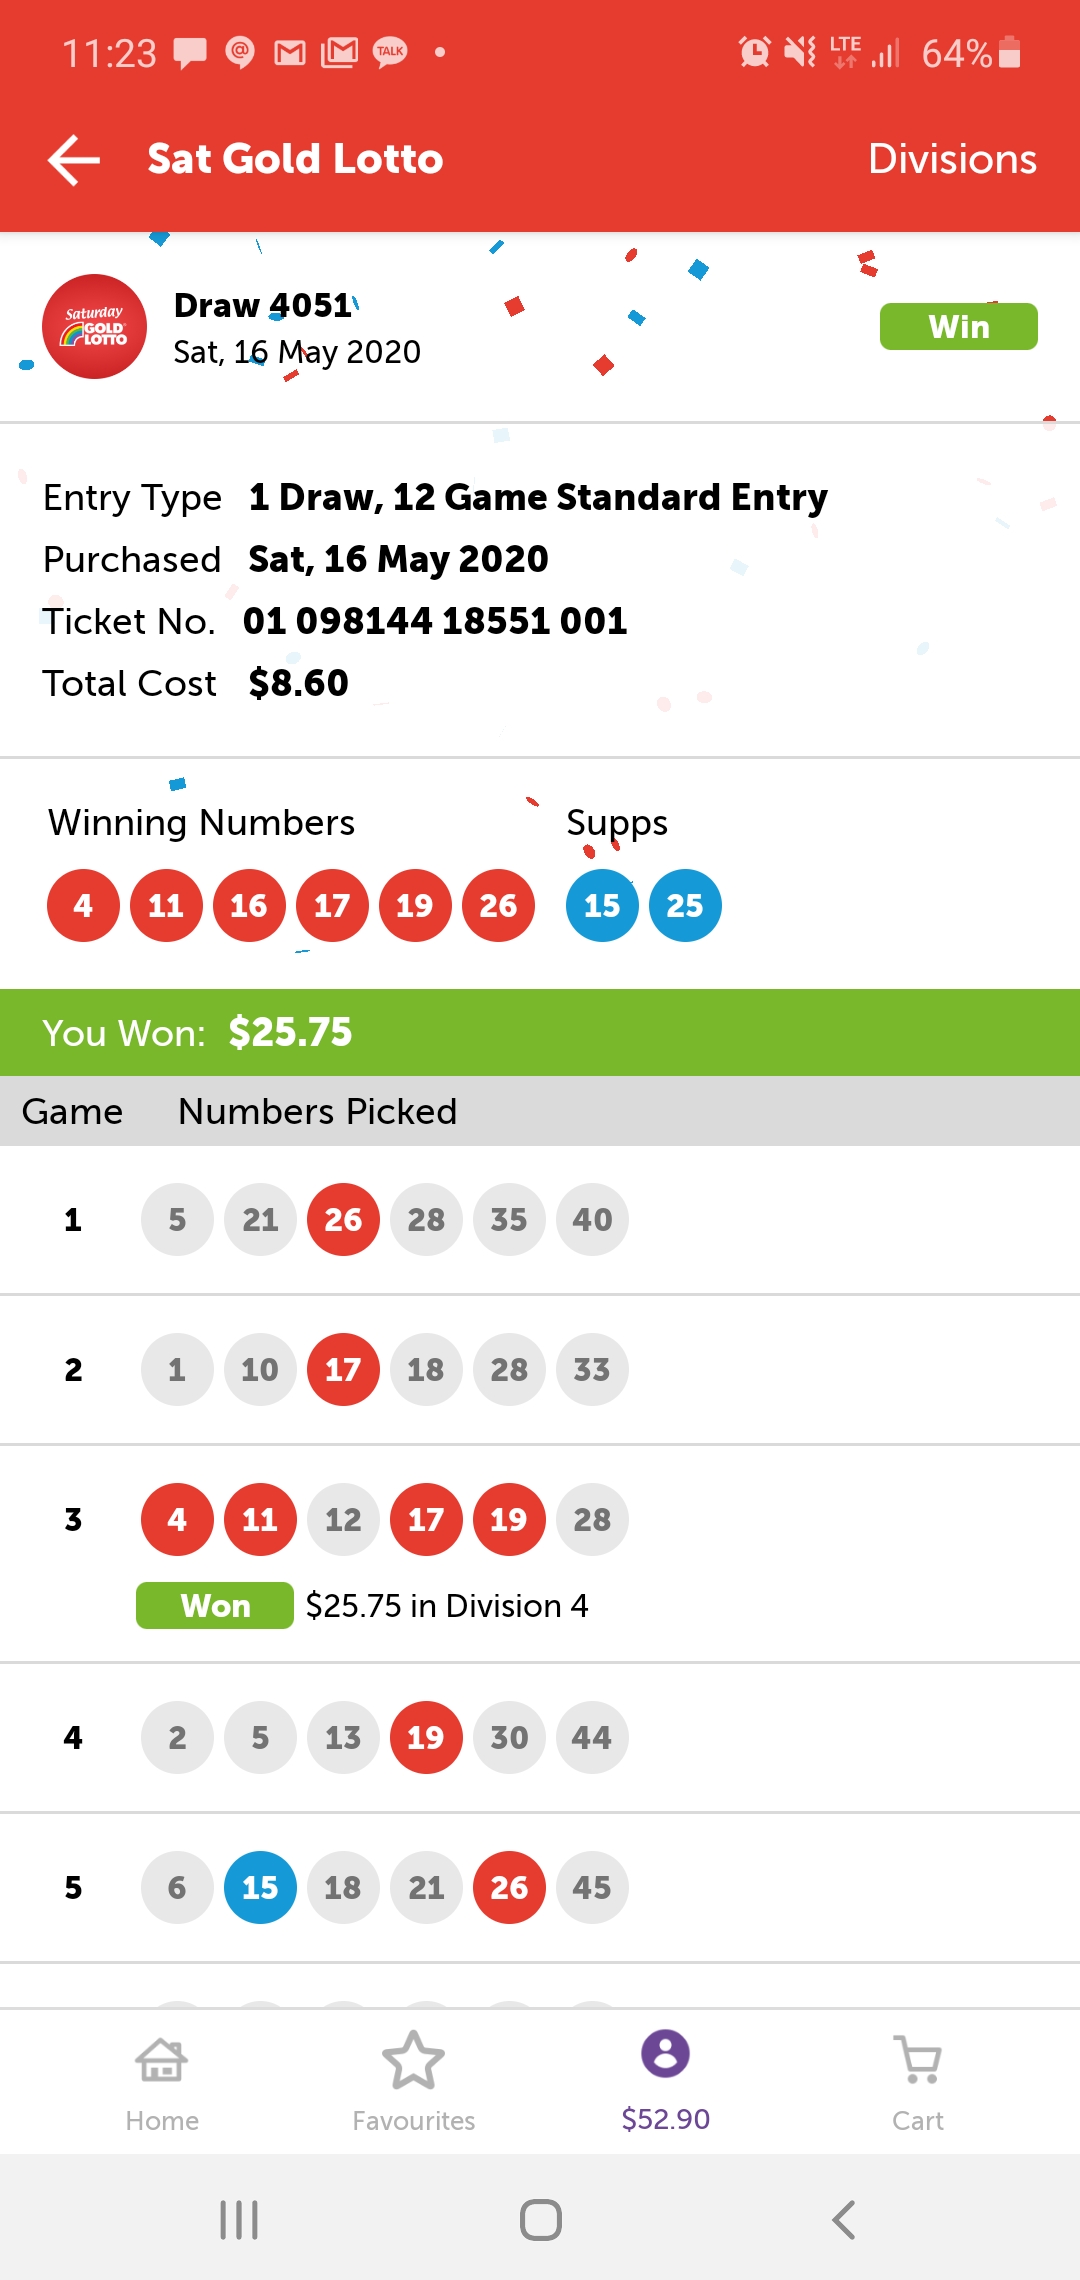Tap the Won badge in game 3
Image resolution: width=1080 pixels, height=2280 pixels.
(x=215, y=1605)
